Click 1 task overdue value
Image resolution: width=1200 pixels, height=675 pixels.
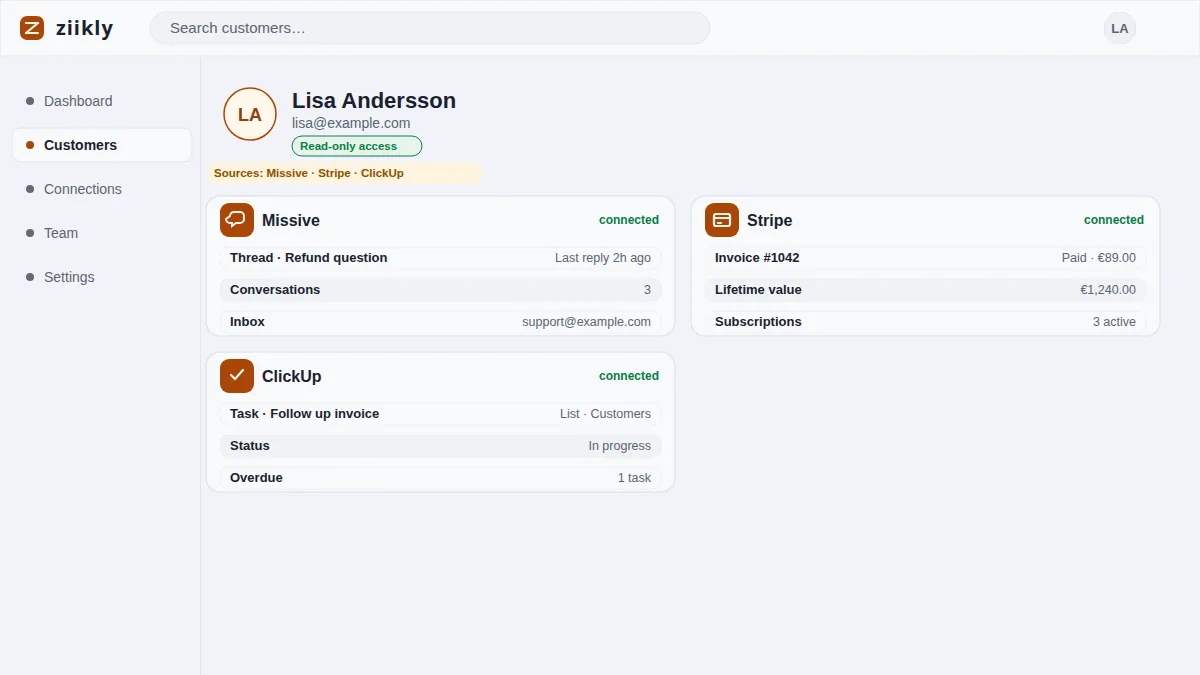click(x=634, y=478)
